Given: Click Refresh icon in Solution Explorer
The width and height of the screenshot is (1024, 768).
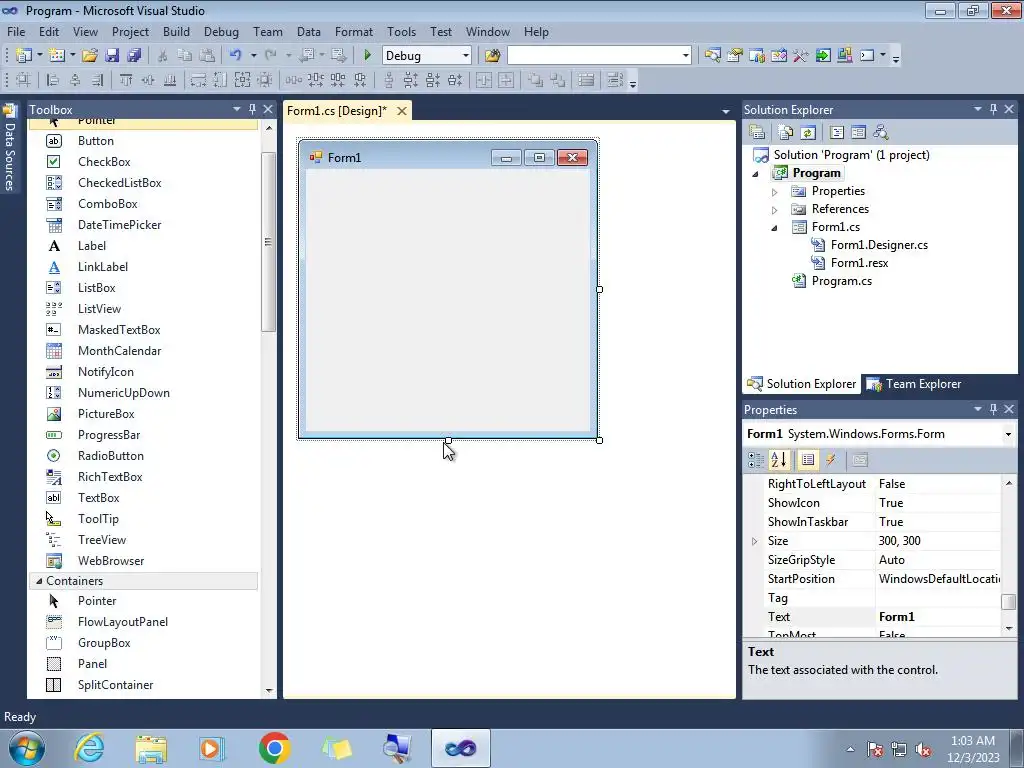Looking at the screenshot, I should click(808, 133).
